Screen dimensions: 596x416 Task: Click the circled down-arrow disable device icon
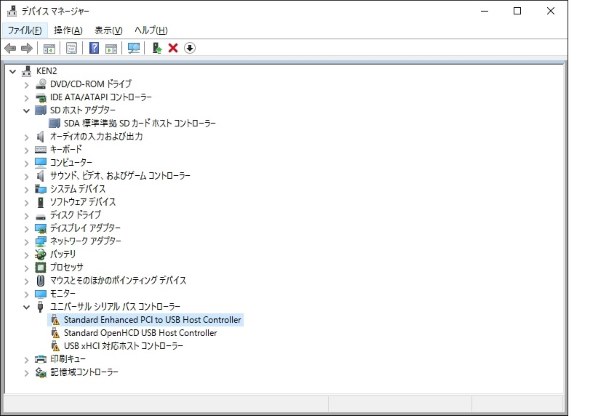tap(190, 48)
